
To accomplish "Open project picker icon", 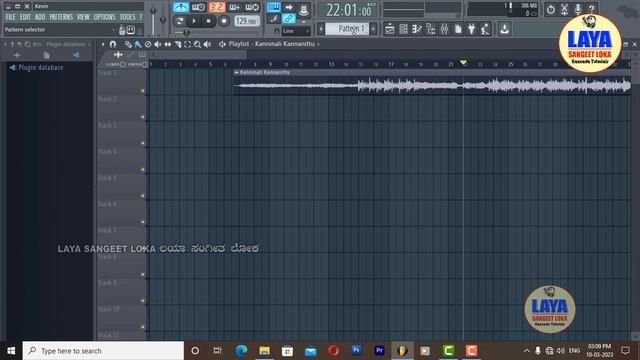I will [458, 29].
